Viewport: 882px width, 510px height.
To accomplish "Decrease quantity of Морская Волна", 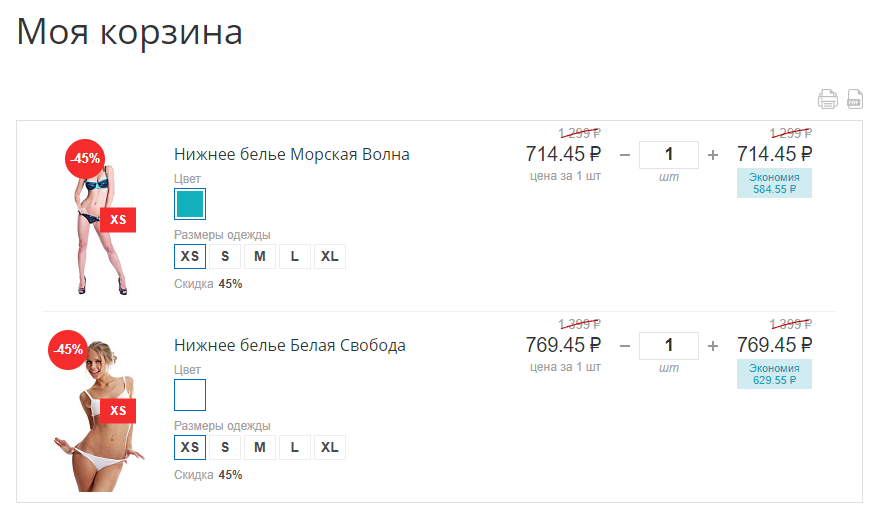I will point(625,155).
